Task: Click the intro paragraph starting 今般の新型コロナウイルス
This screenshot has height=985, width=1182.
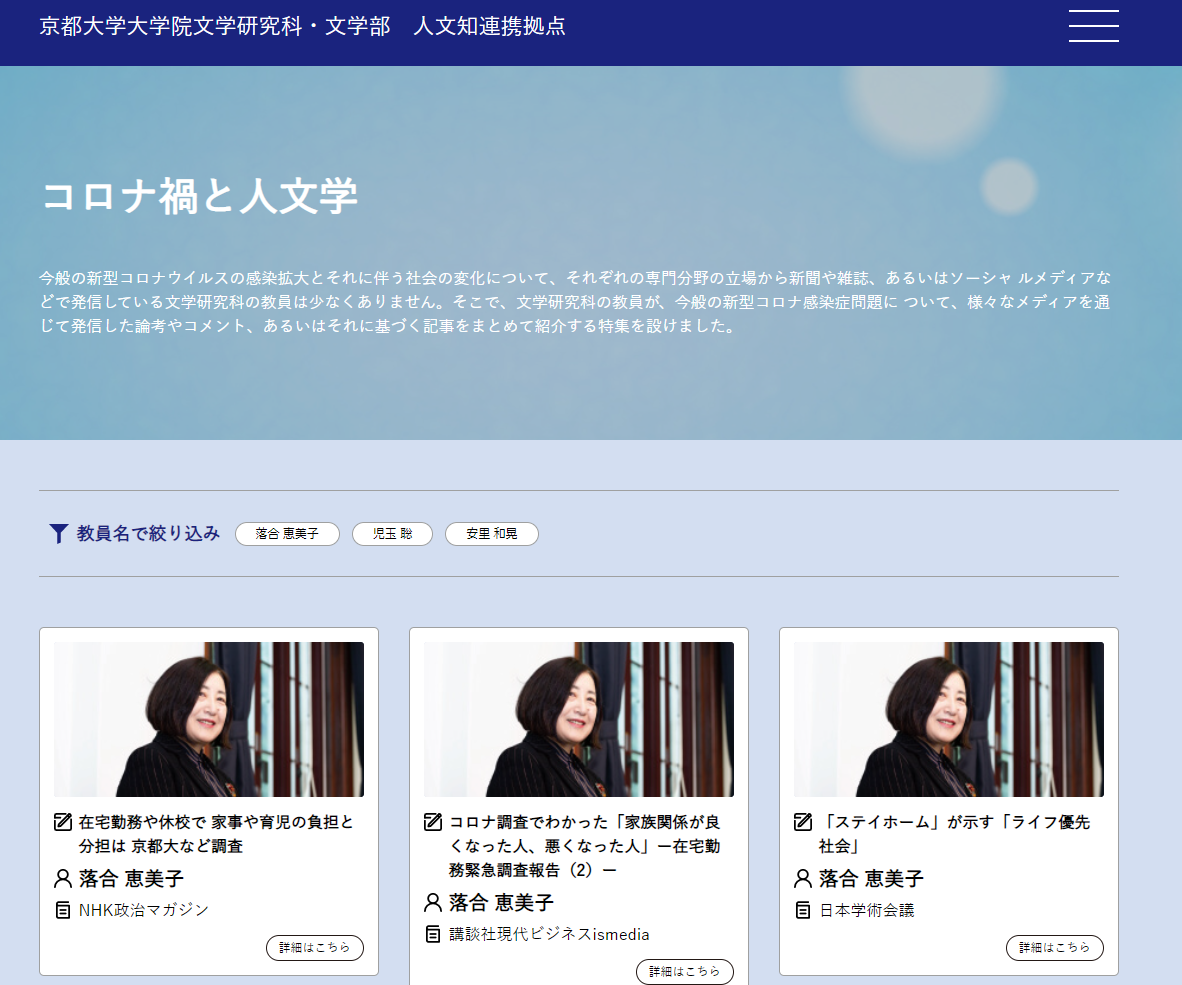Action: [x=575, y=301]
